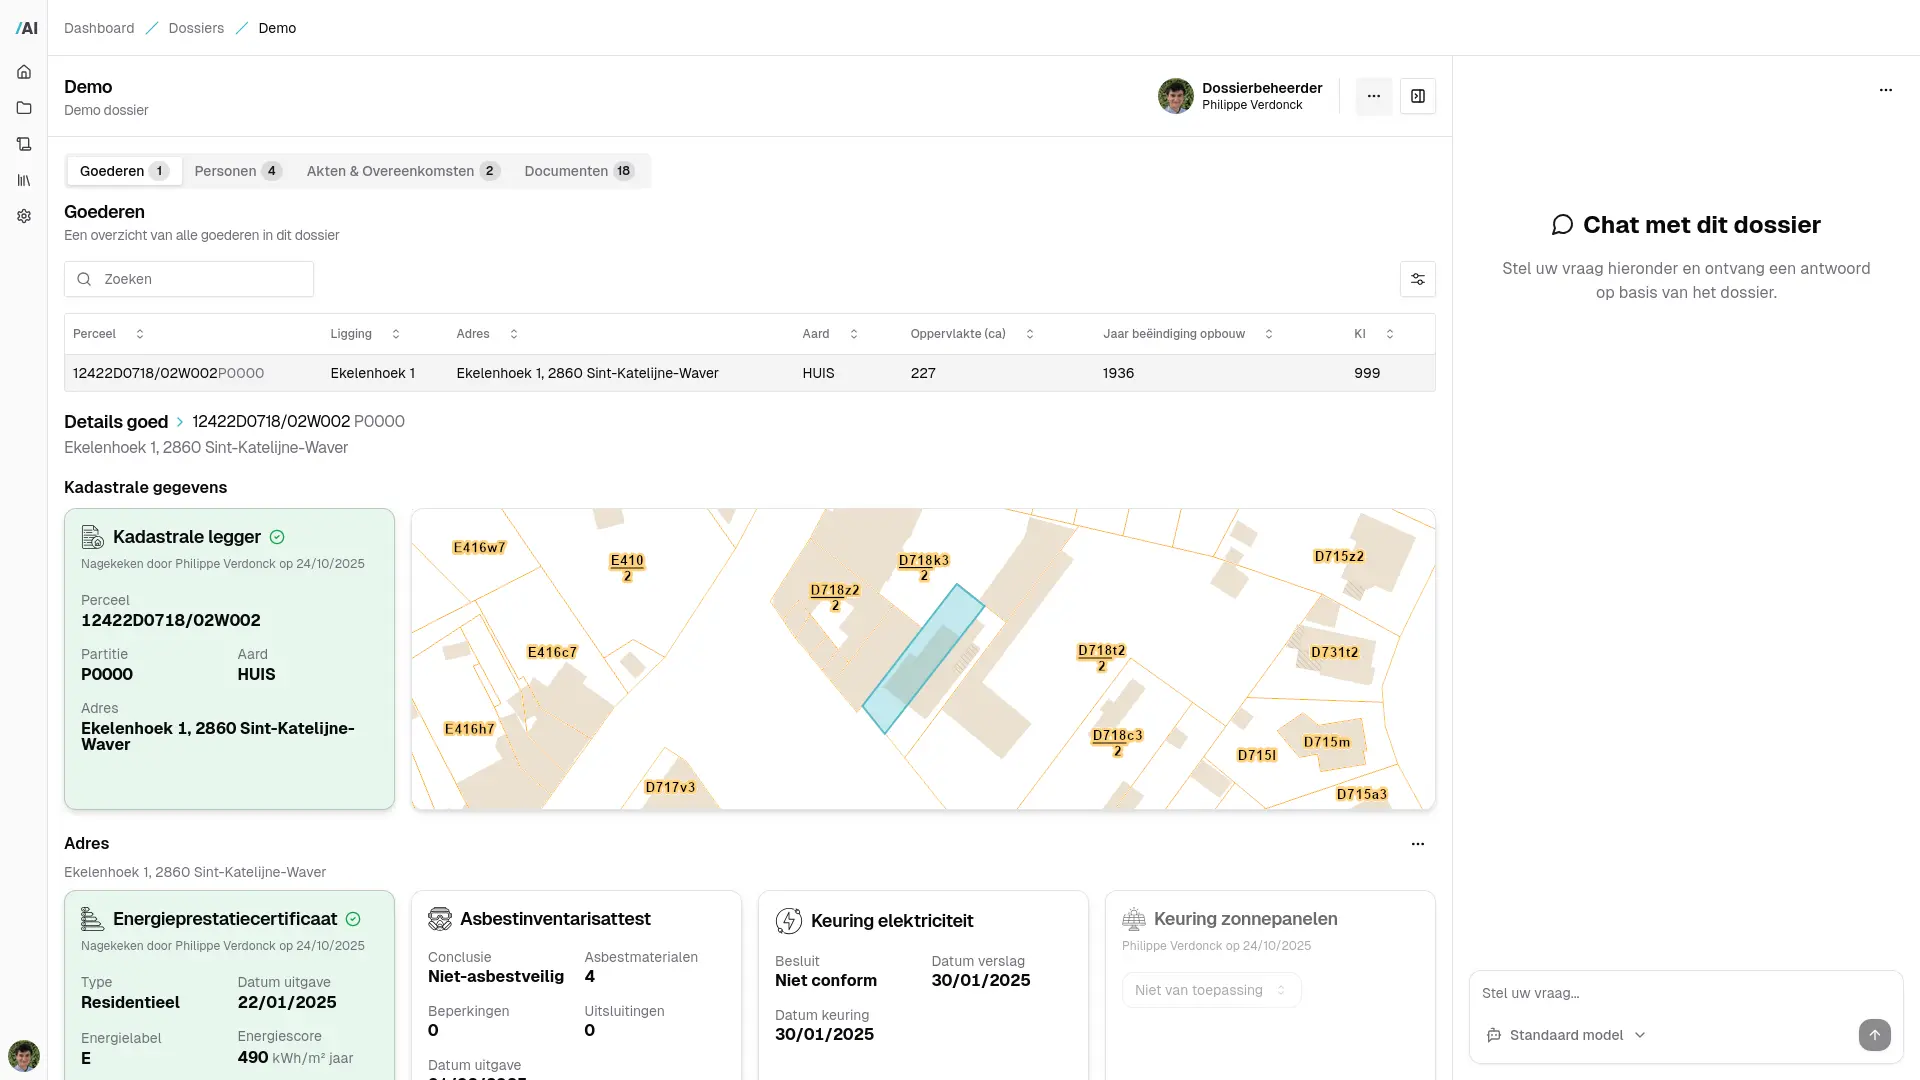
Task: Open the Niet van toepassing dropdown
Action: (x=1210, y=990)
